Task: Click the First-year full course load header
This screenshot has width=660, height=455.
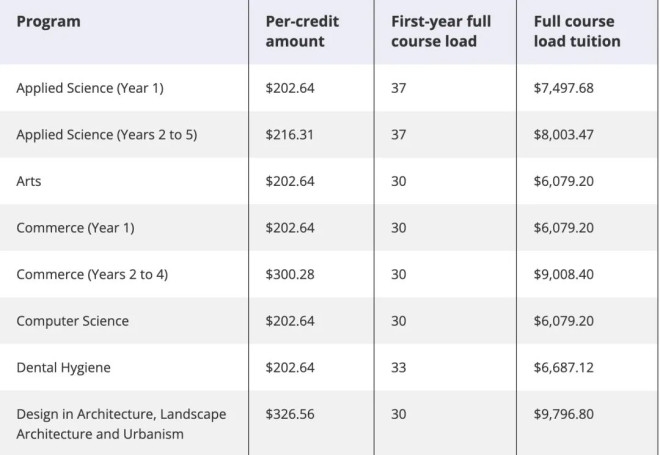Action: point(440,31)
